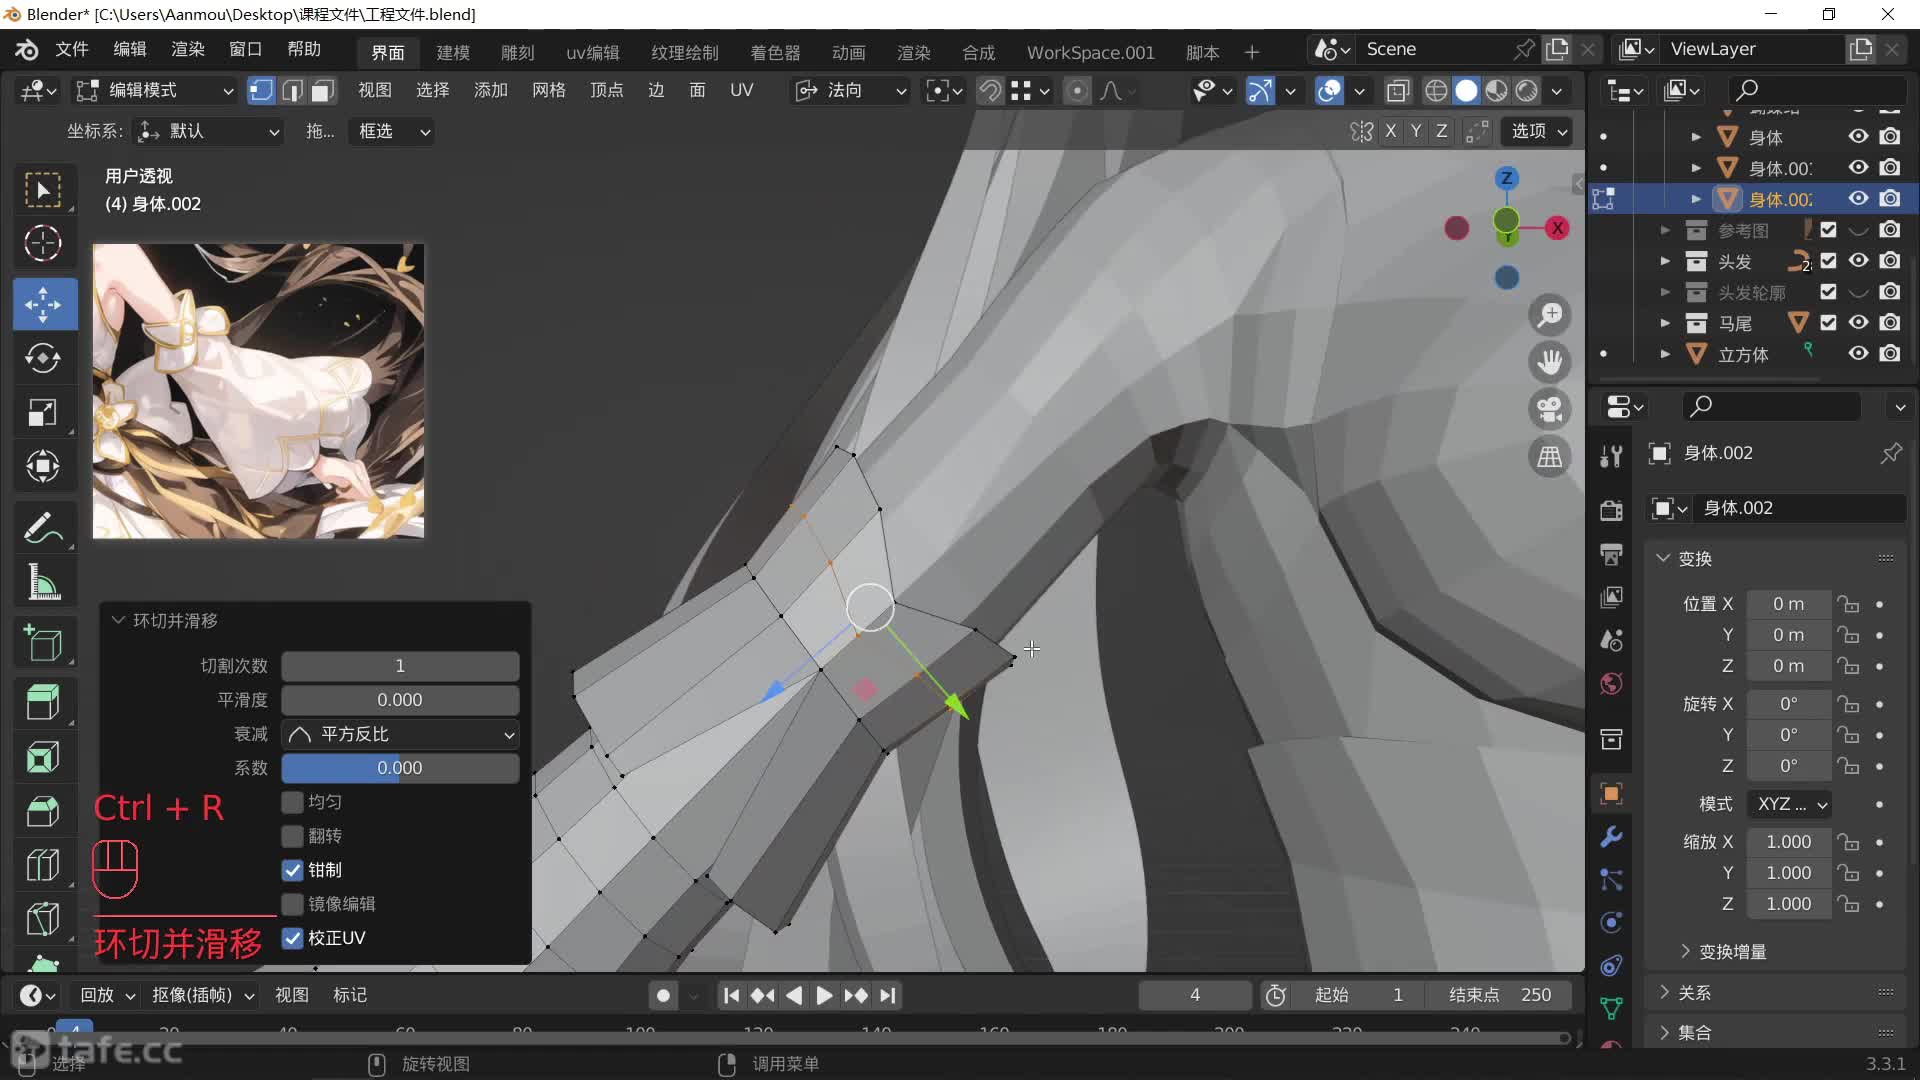This screenshot has width=1920, height=1080.
Task: Select the 3D Cursor tool
Action: point(43,244)
